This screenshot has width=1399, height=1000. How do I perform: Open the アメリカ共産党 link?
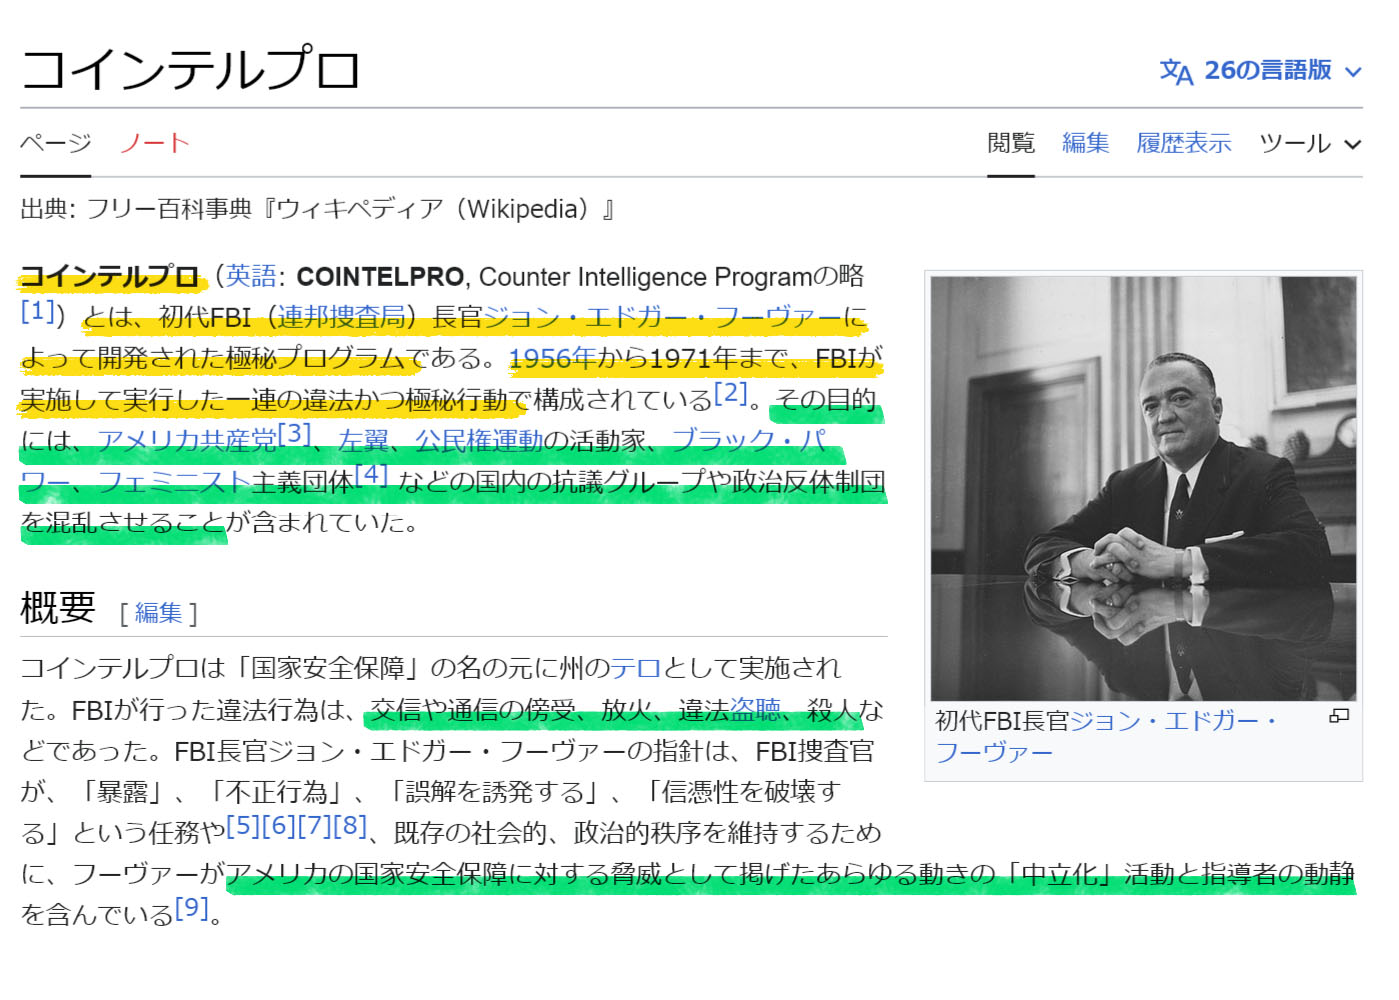click(x=187, y=440)
